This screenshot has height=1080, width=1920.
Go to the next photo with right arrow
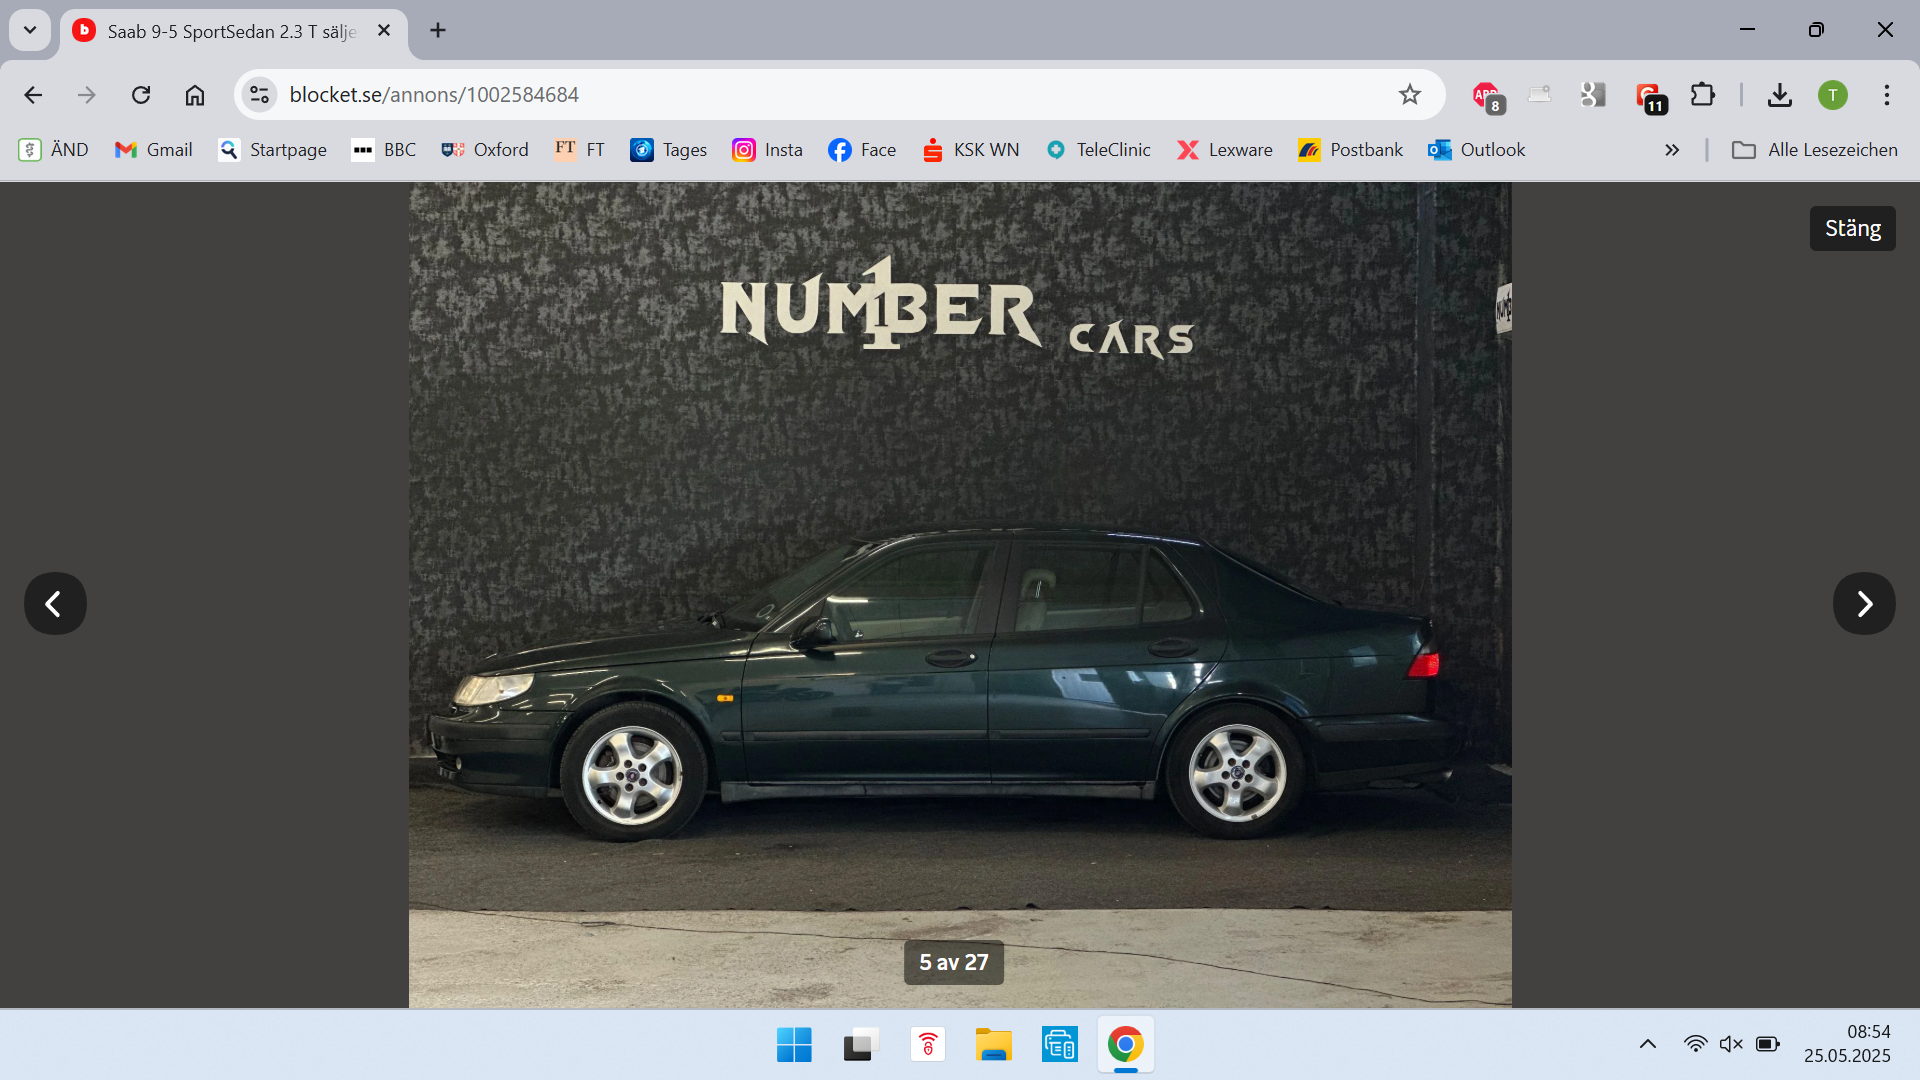point(1864,603)
